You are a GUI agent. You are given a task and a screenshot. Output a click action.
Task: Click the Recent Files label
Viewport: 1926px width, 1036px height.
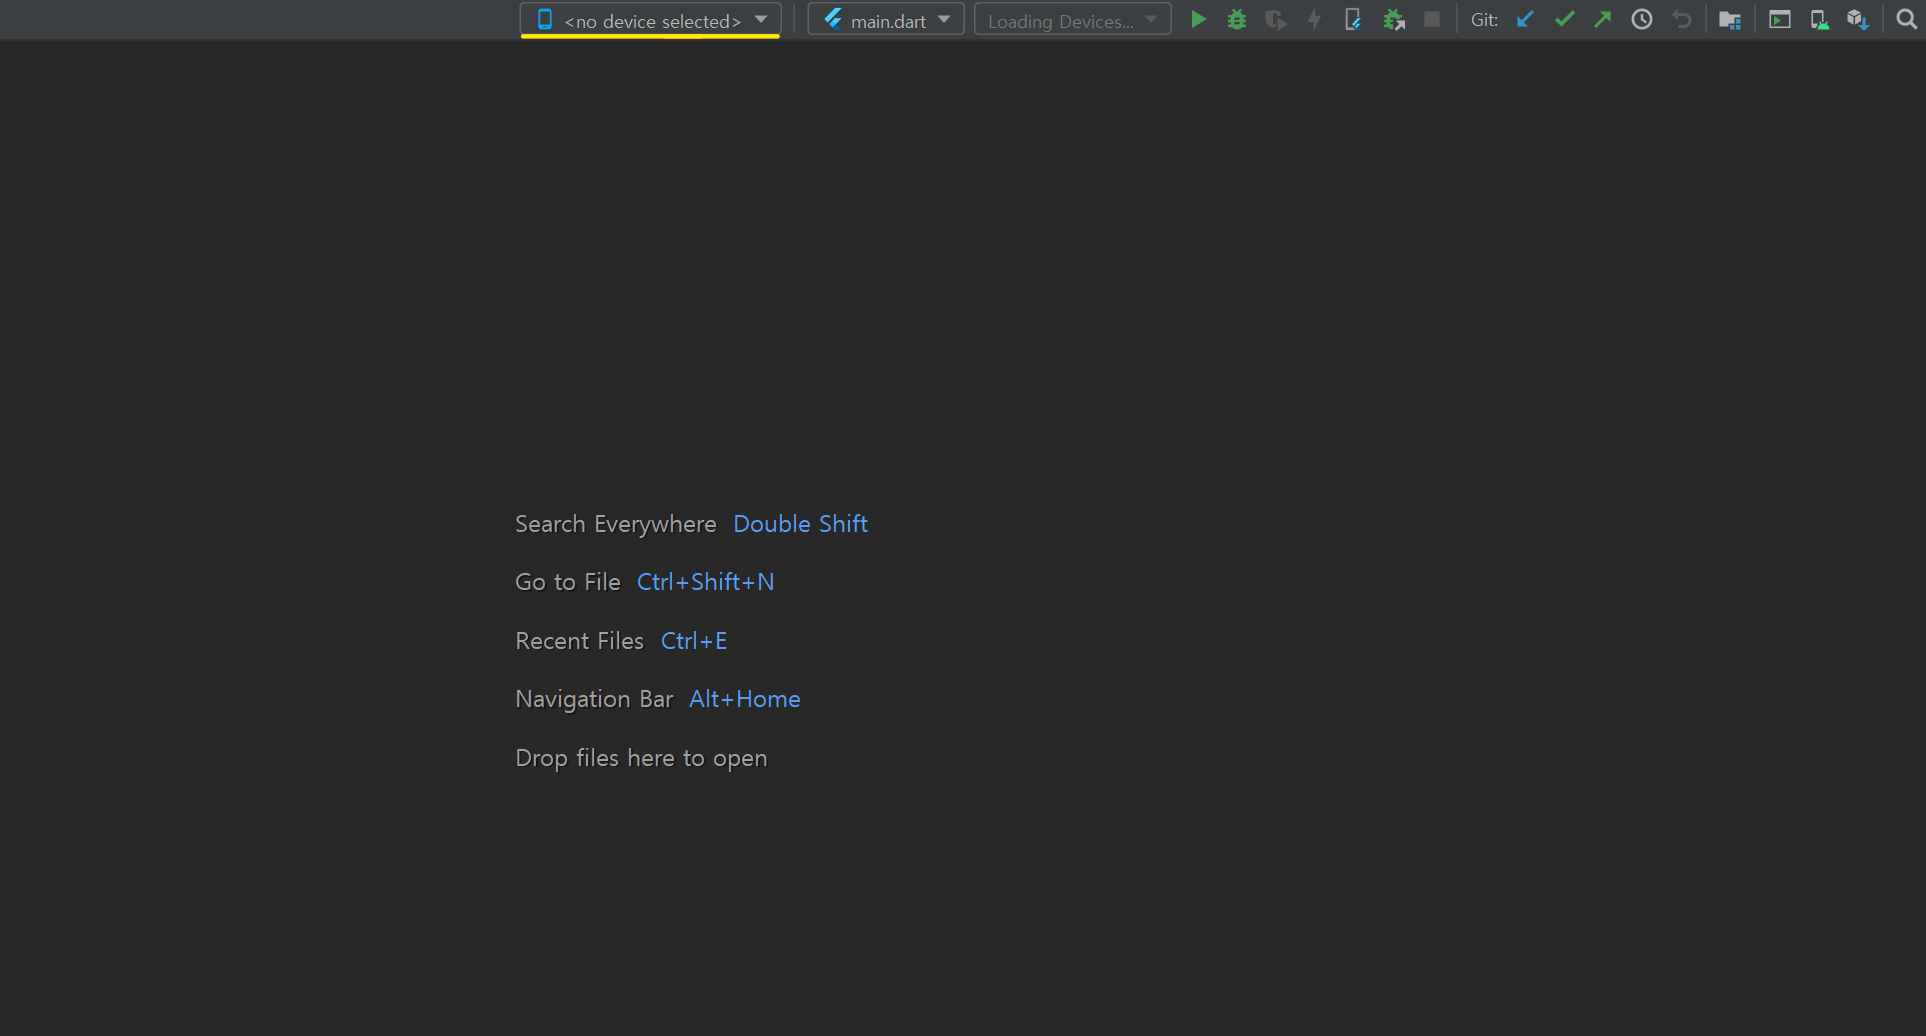(x=580, y=641)
